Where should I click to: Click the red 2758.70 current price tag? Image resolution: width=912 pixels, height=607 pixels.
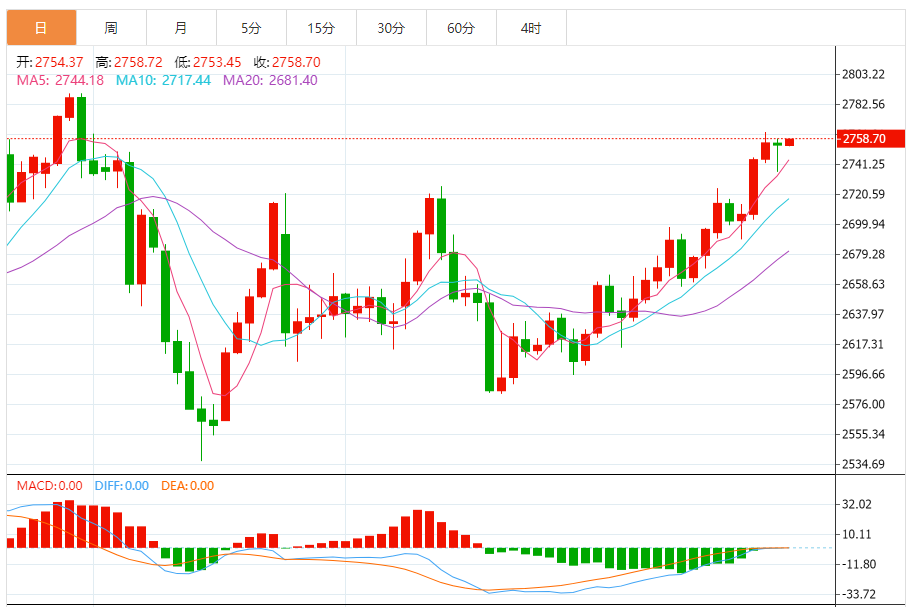(x=871, y=138)
